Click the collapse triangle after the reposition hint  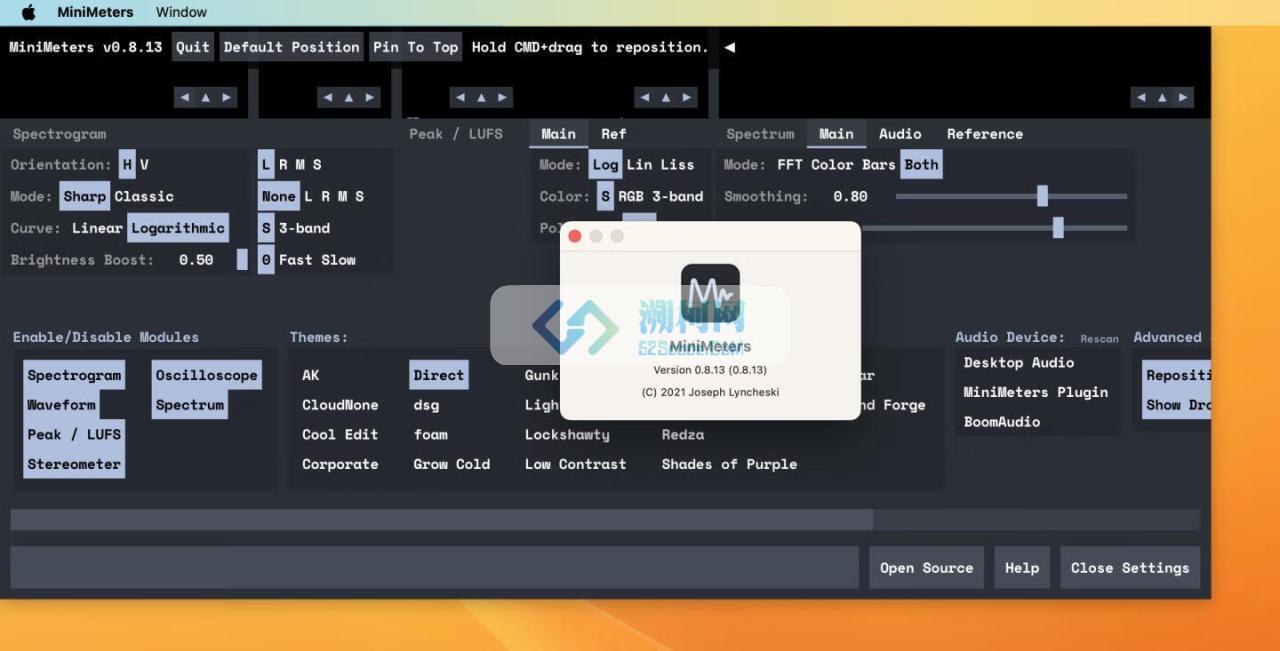click(x=729, y=47)
